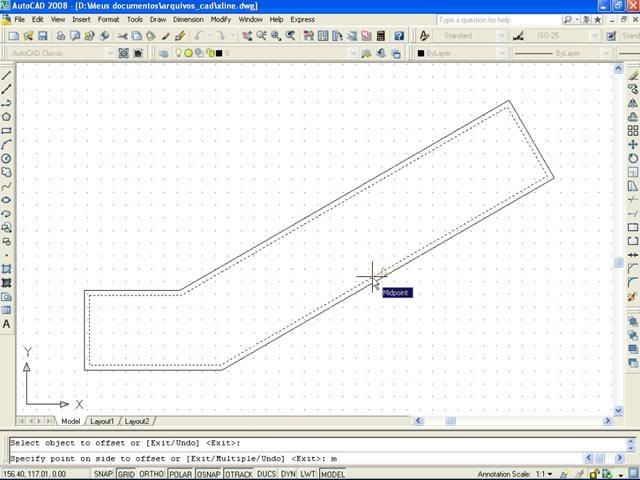Select the Rectangle draw tool
Screen dimensions: 640x480
[x=6, y=131]
